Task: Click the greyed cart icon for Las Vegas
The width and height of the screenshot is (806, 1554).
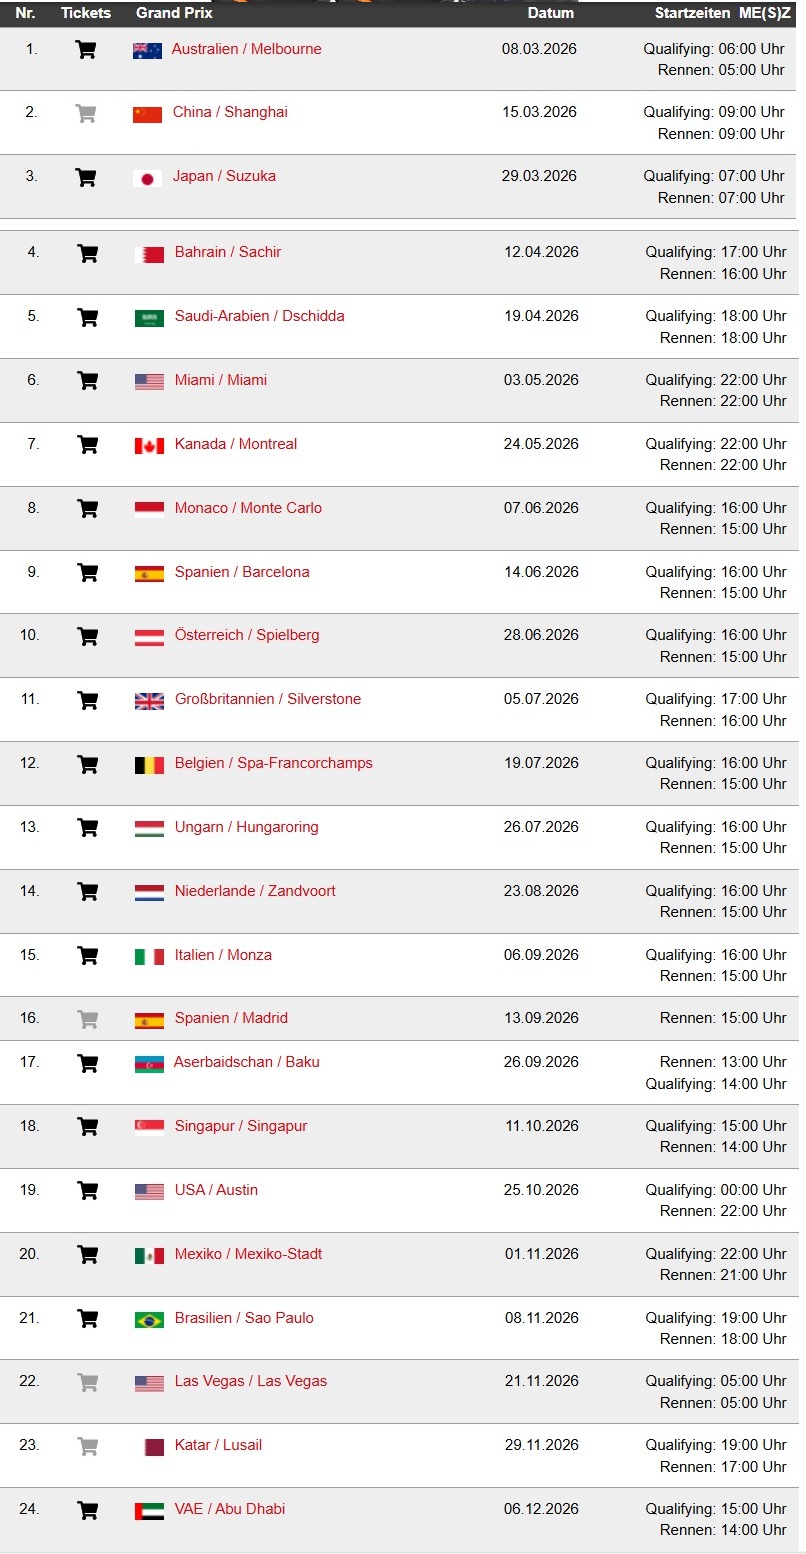Action: [x=88, y=1382]
